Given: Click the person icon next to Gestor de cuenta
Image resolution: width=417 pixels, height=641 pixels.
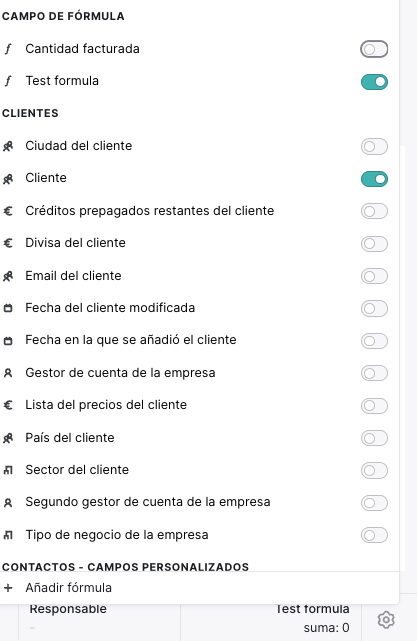Looking at the screenshot, I should (8, 373).
